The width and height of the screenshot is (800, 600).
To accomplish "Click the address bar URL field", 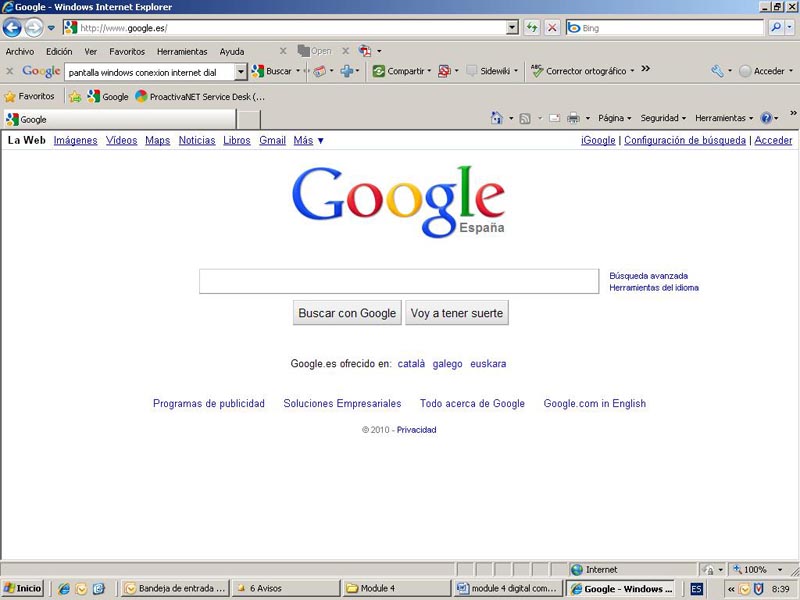I will click(286, 28).
